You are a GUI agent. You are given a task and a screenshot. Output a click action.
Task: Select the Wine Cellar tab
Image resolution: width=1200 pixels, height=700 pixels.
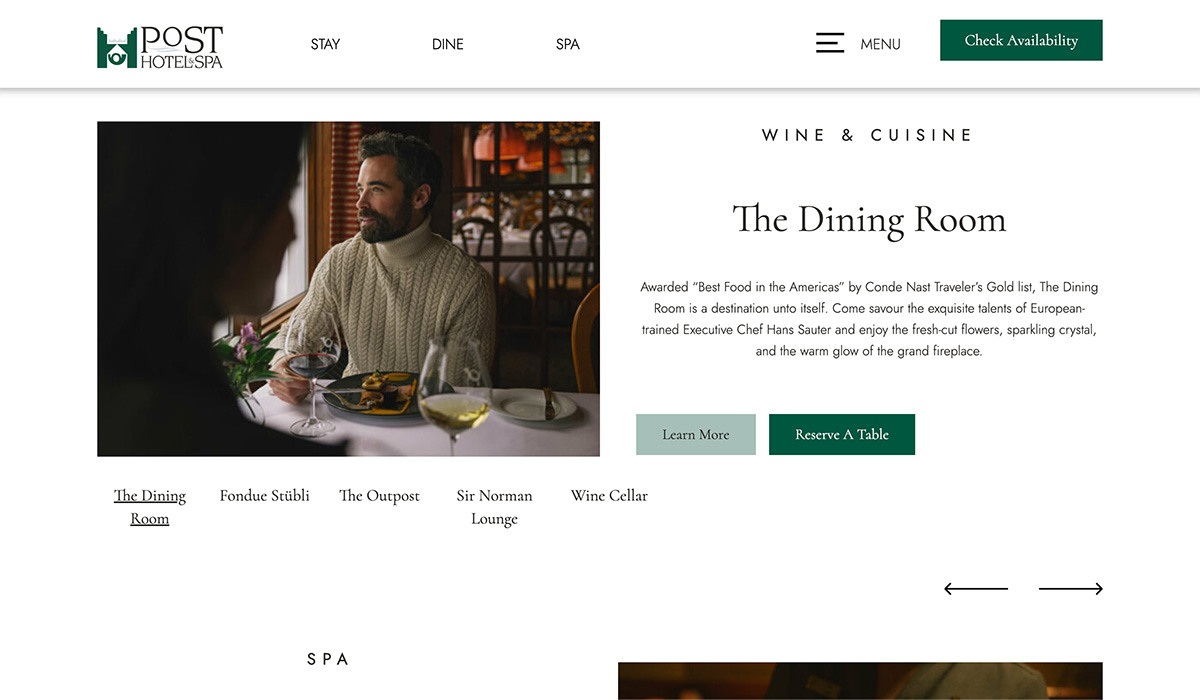[x=609, y=496]
